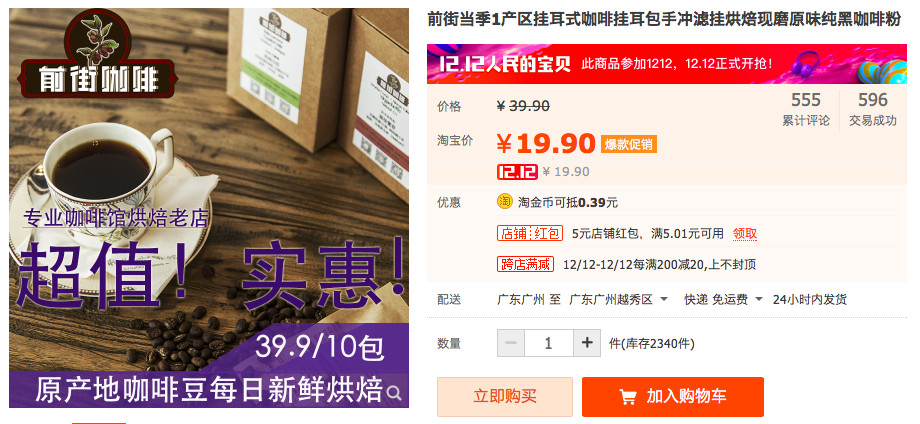Click the 爆款促销 orange label

click(628, 144)
